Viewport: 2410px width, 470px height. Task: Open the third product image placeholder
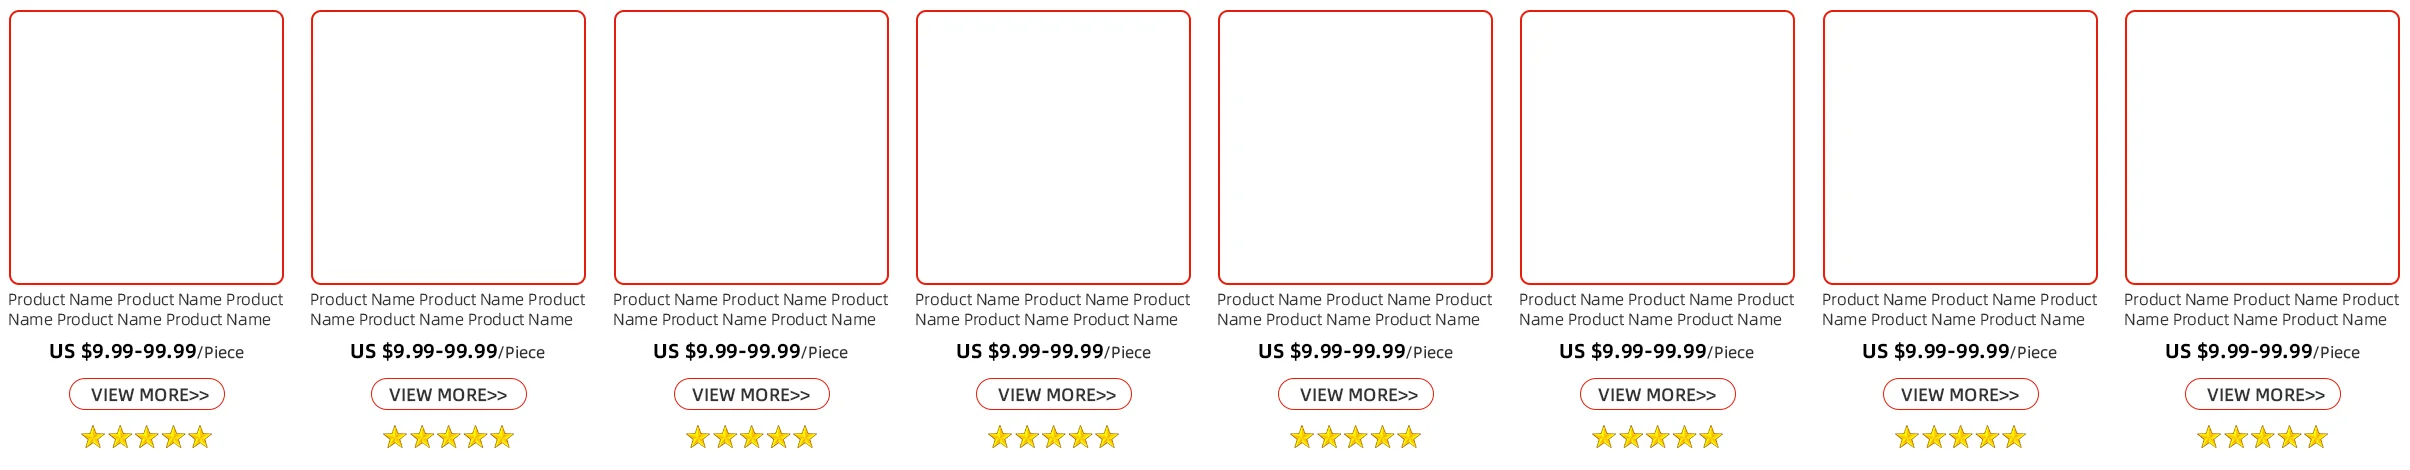(x=751, y=147)
